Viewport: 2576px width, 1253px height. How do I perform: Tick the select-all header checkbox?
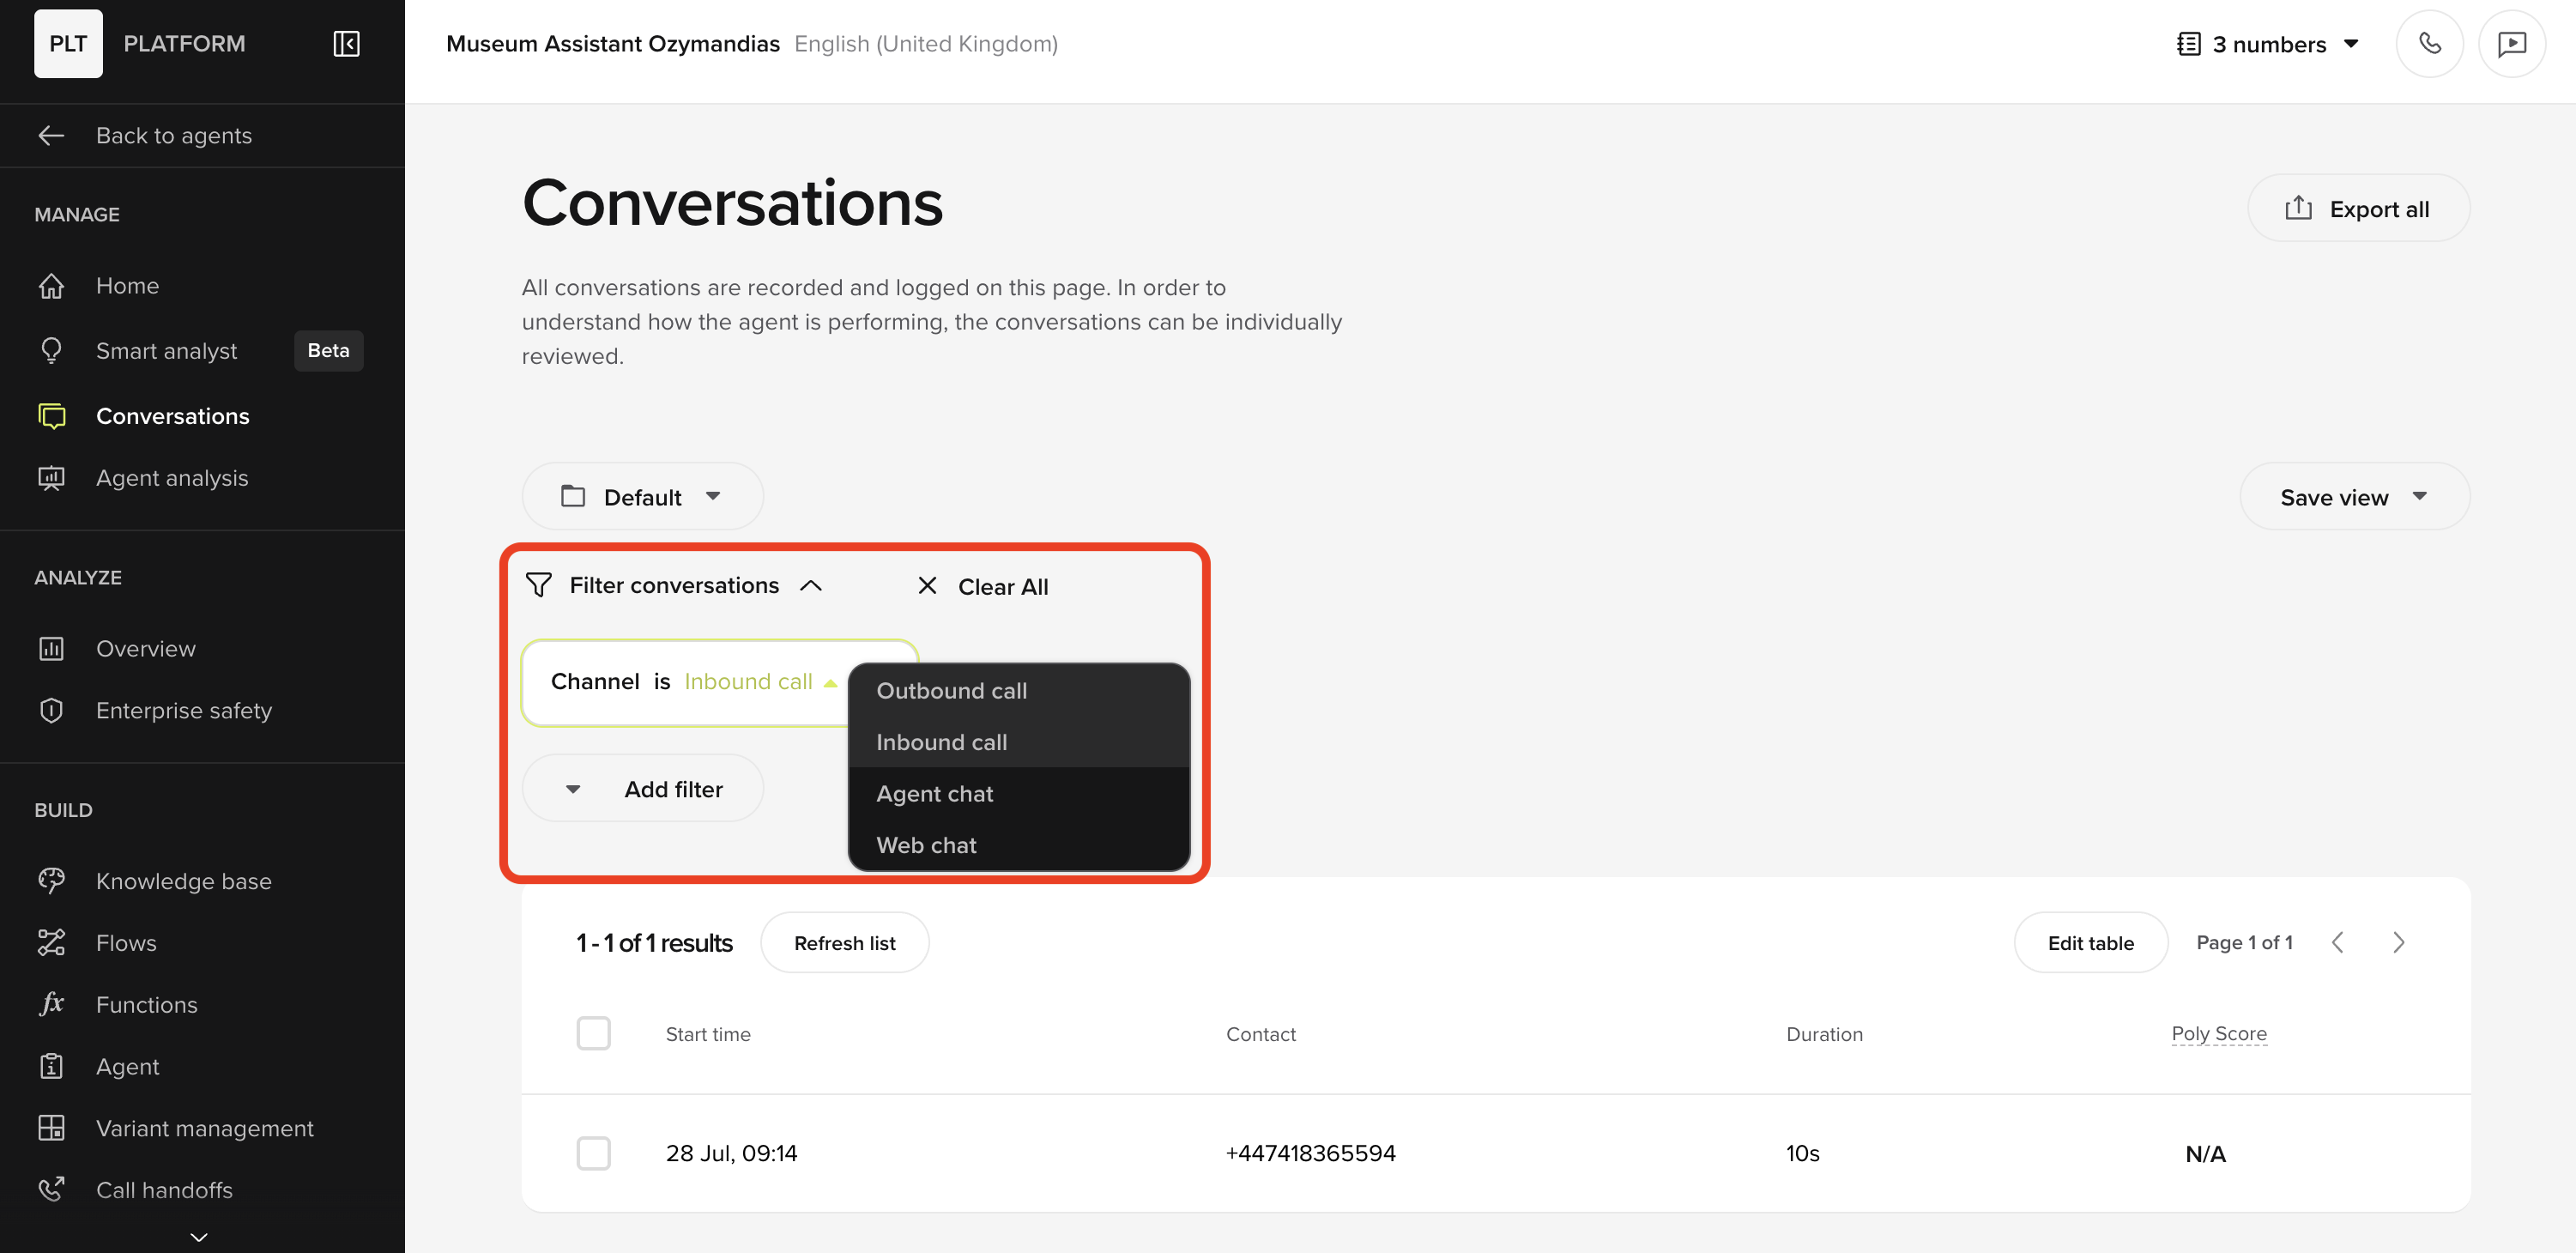click(x=593, y=1033)
